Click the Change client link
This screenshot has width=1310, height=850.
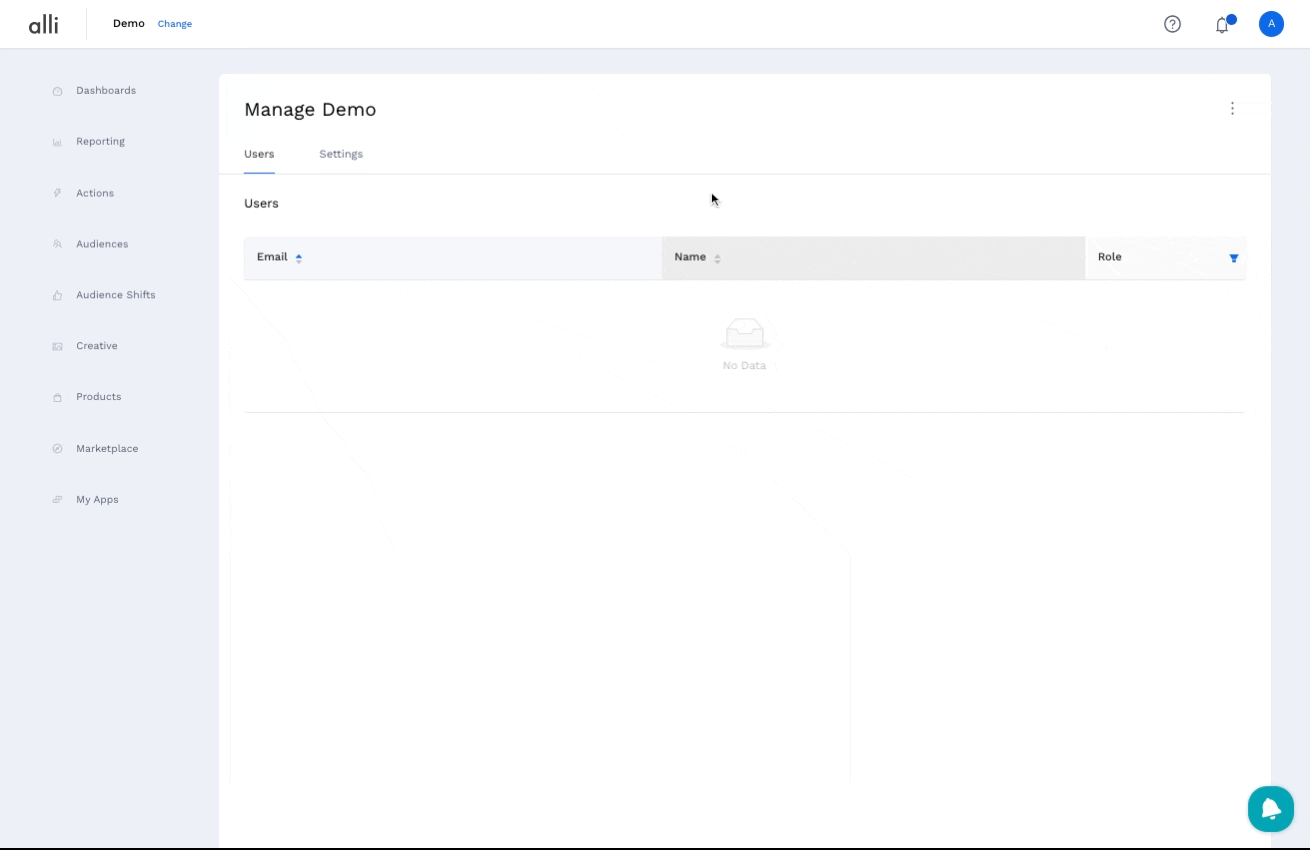pyautogui.click(x=174, y=24)
